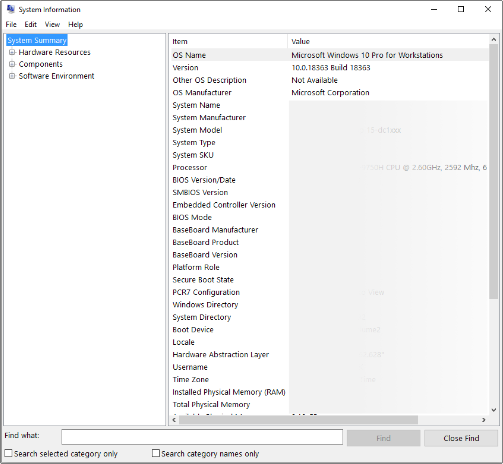Maximize the System Information window
Viewport: 503px width, 464px height.
(461, 9)
